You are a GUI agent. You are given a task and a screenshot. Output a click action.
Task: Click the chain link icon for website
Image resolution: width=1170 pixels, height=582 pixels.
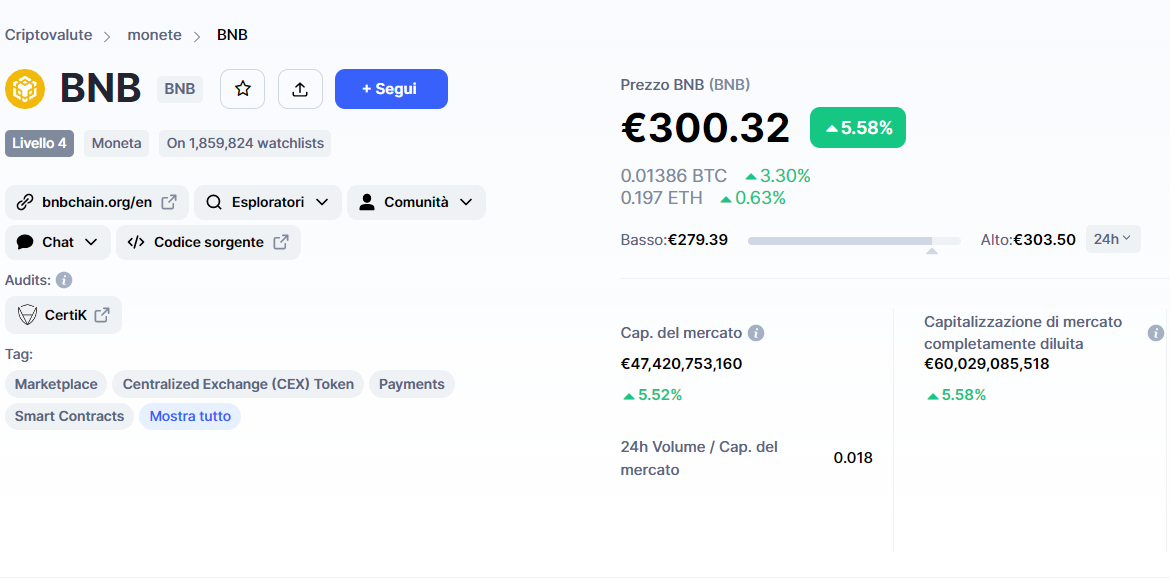coord(25,202)
